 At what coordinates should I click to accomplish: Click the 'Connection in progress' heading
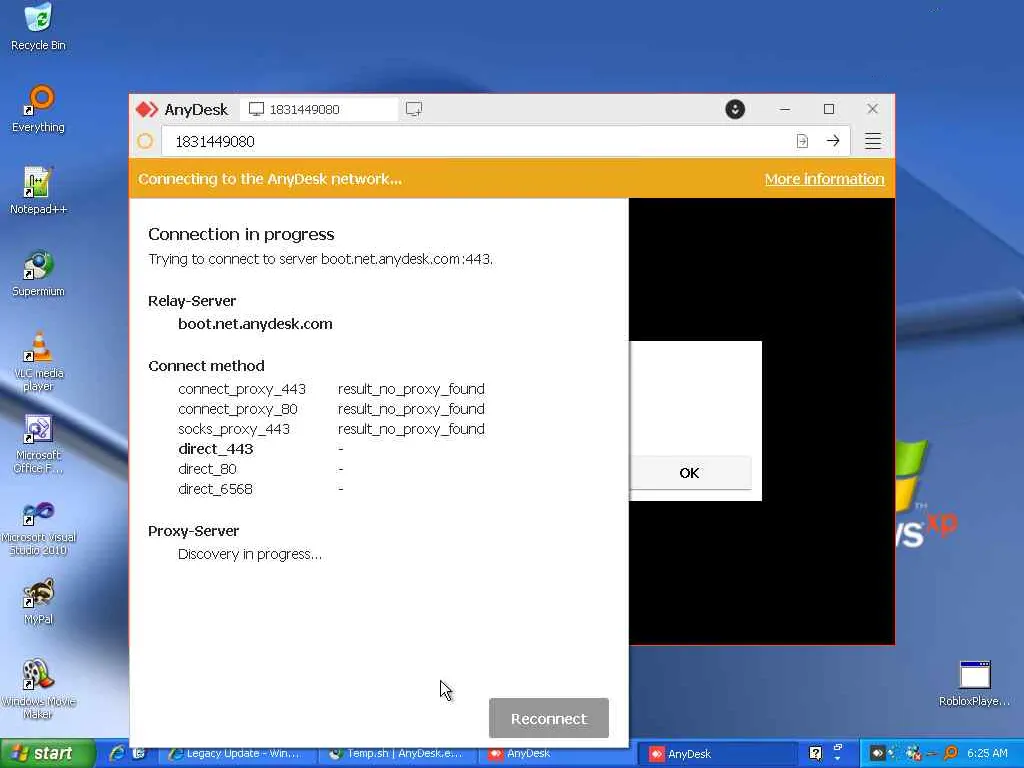(x=241, y=234)
